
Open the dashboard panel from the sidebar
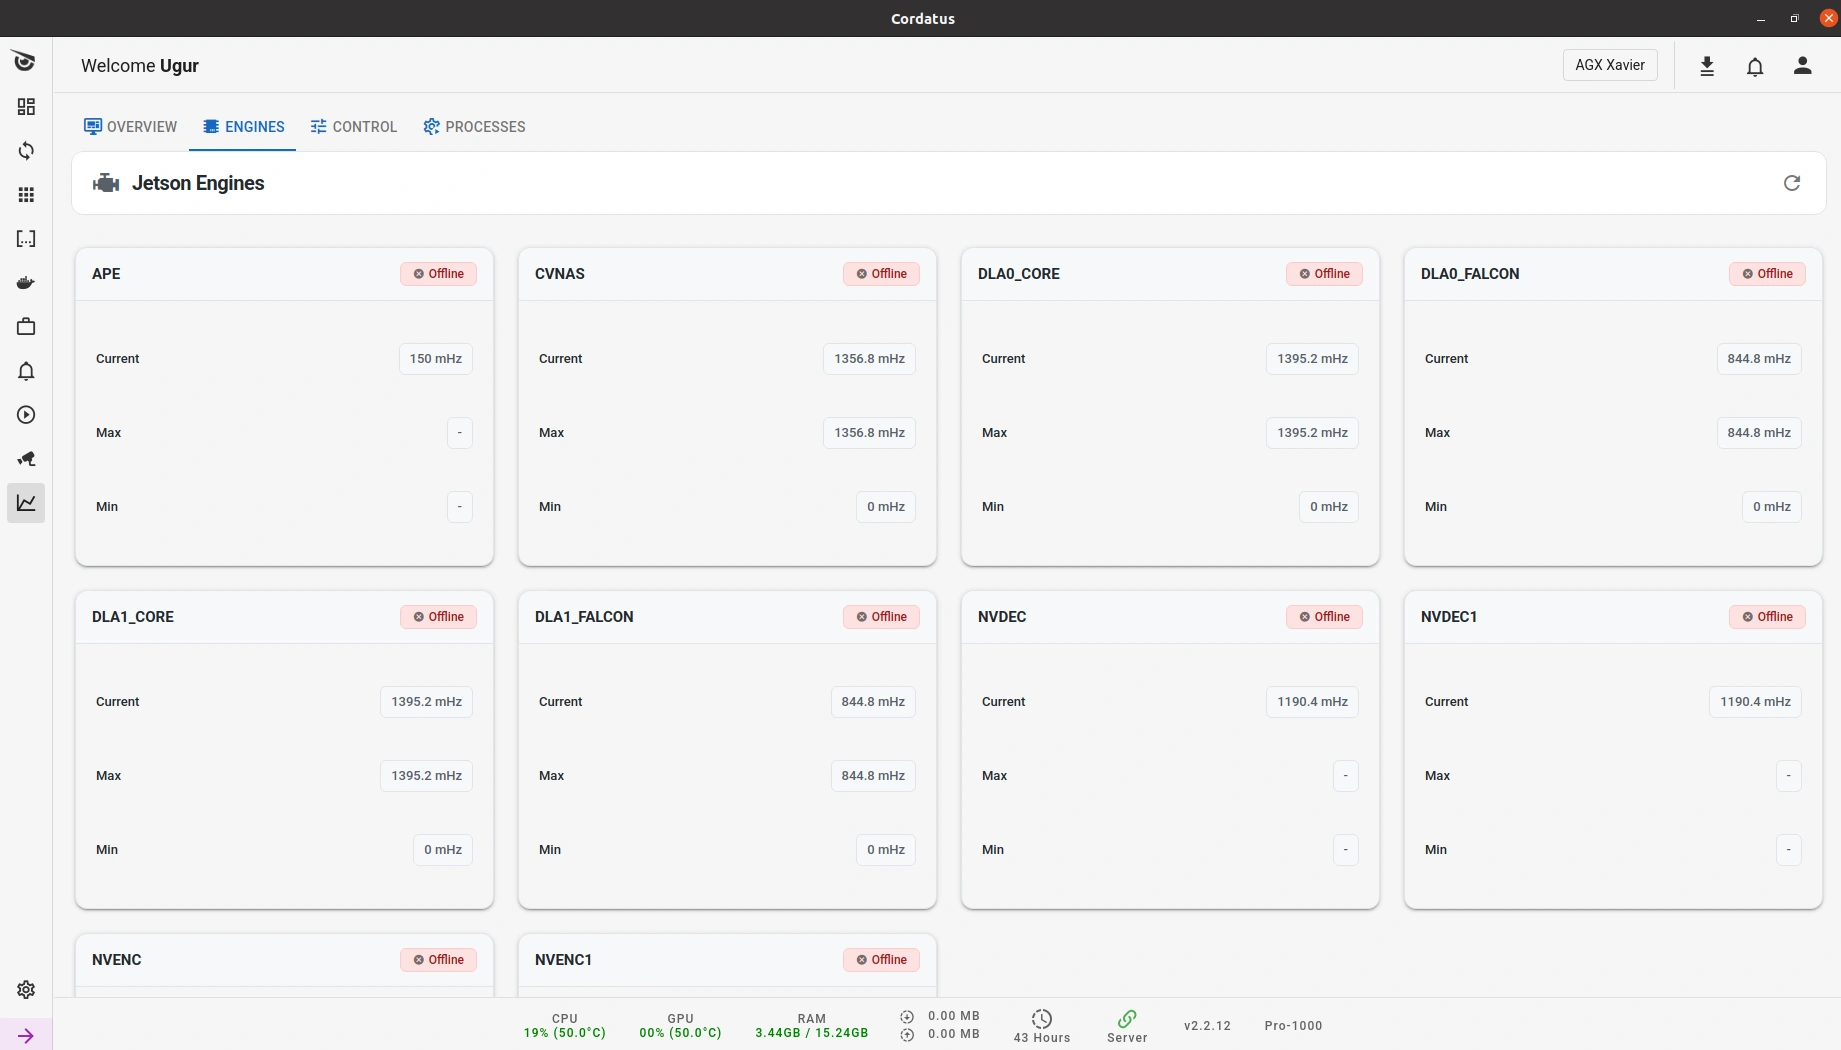[x=26, y=106]
